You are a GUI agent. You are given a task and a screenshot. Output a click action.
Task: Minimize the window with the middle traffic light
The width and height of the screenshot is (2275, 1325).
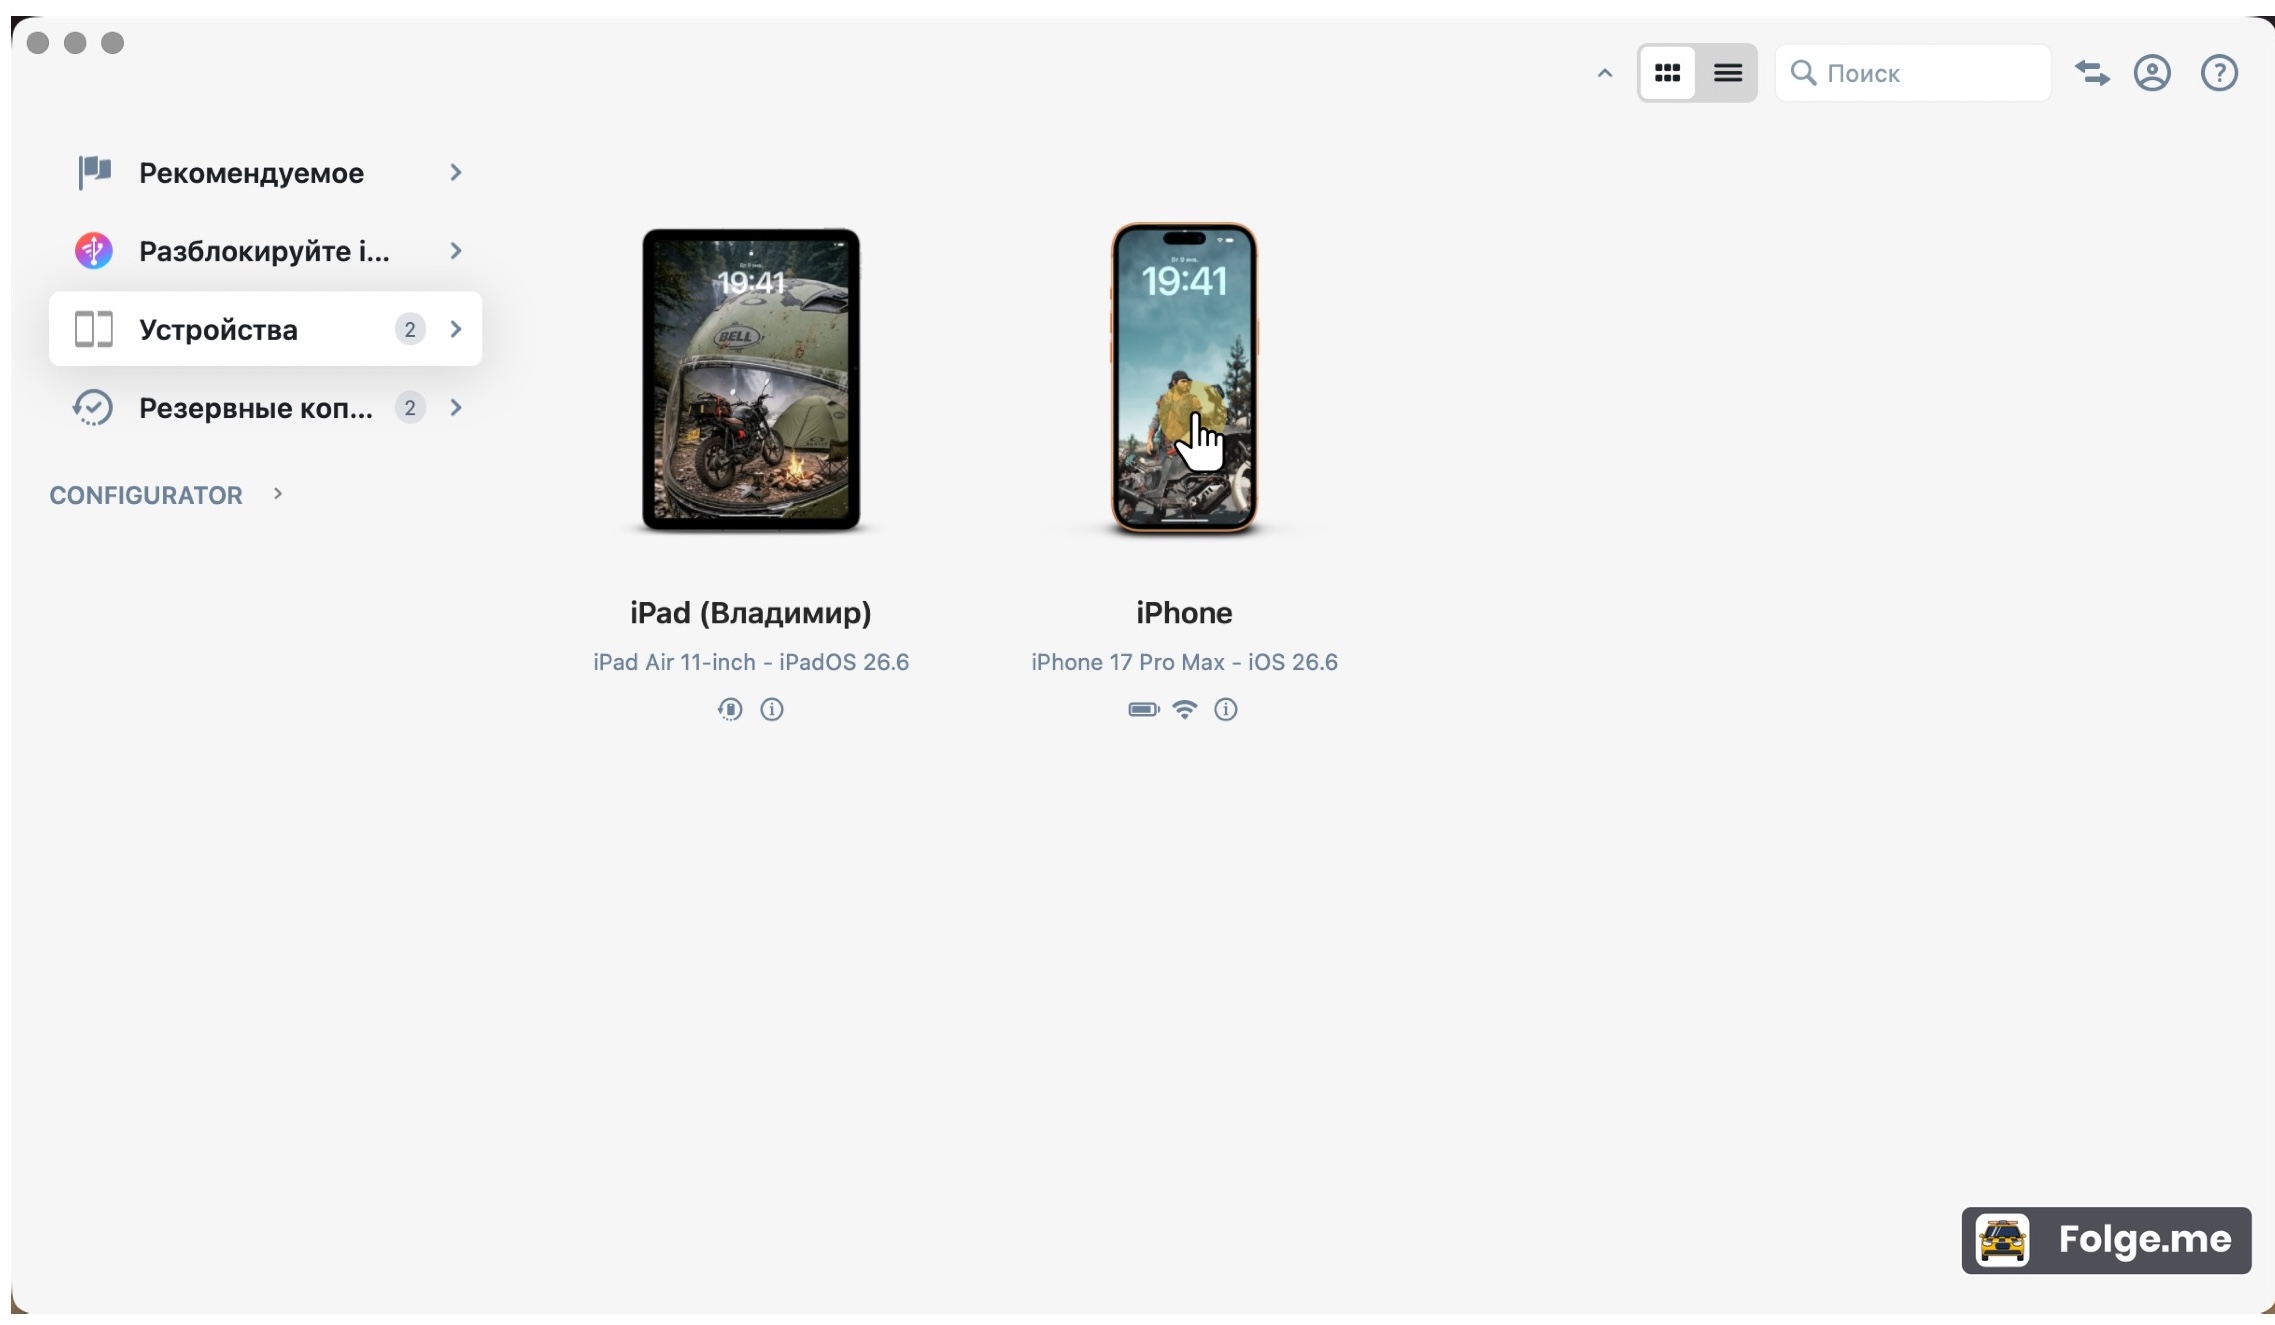coord(75,43)
